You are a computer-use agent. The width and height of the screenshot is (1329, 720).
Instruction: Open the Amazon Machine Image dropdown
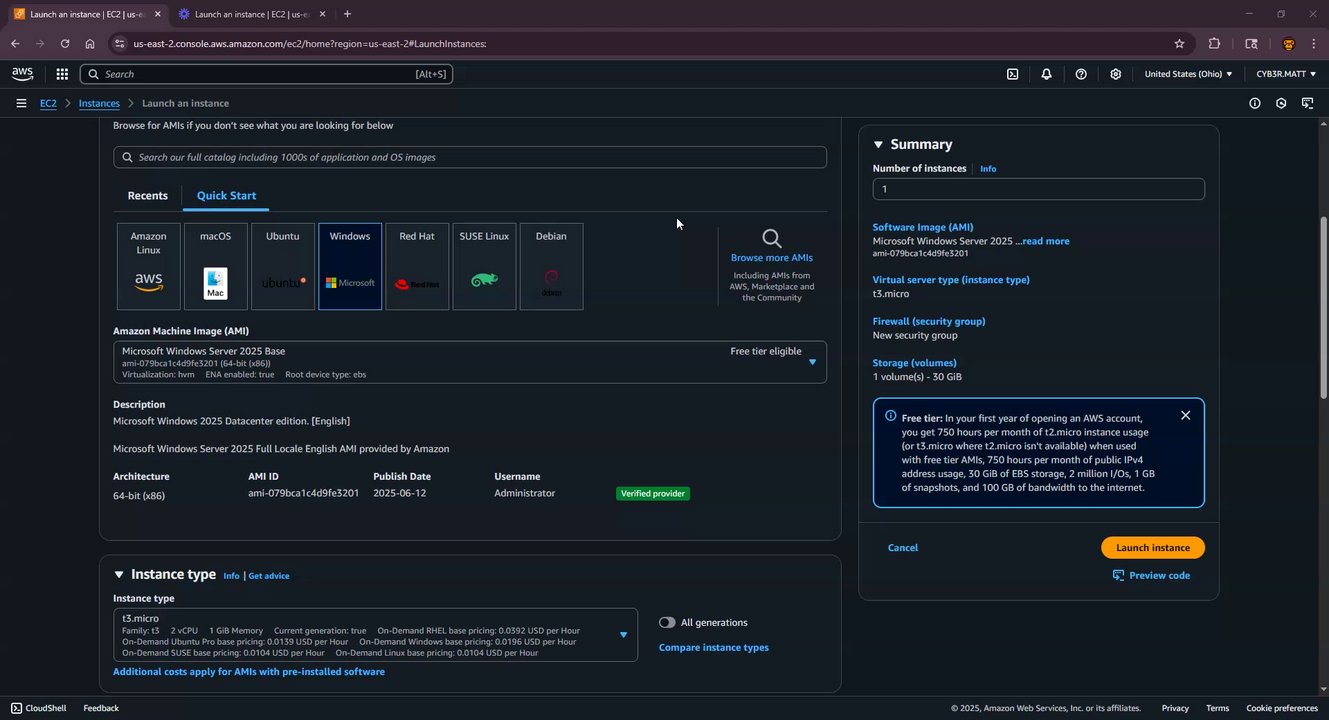pyautogui.click(x=470, y=362)
